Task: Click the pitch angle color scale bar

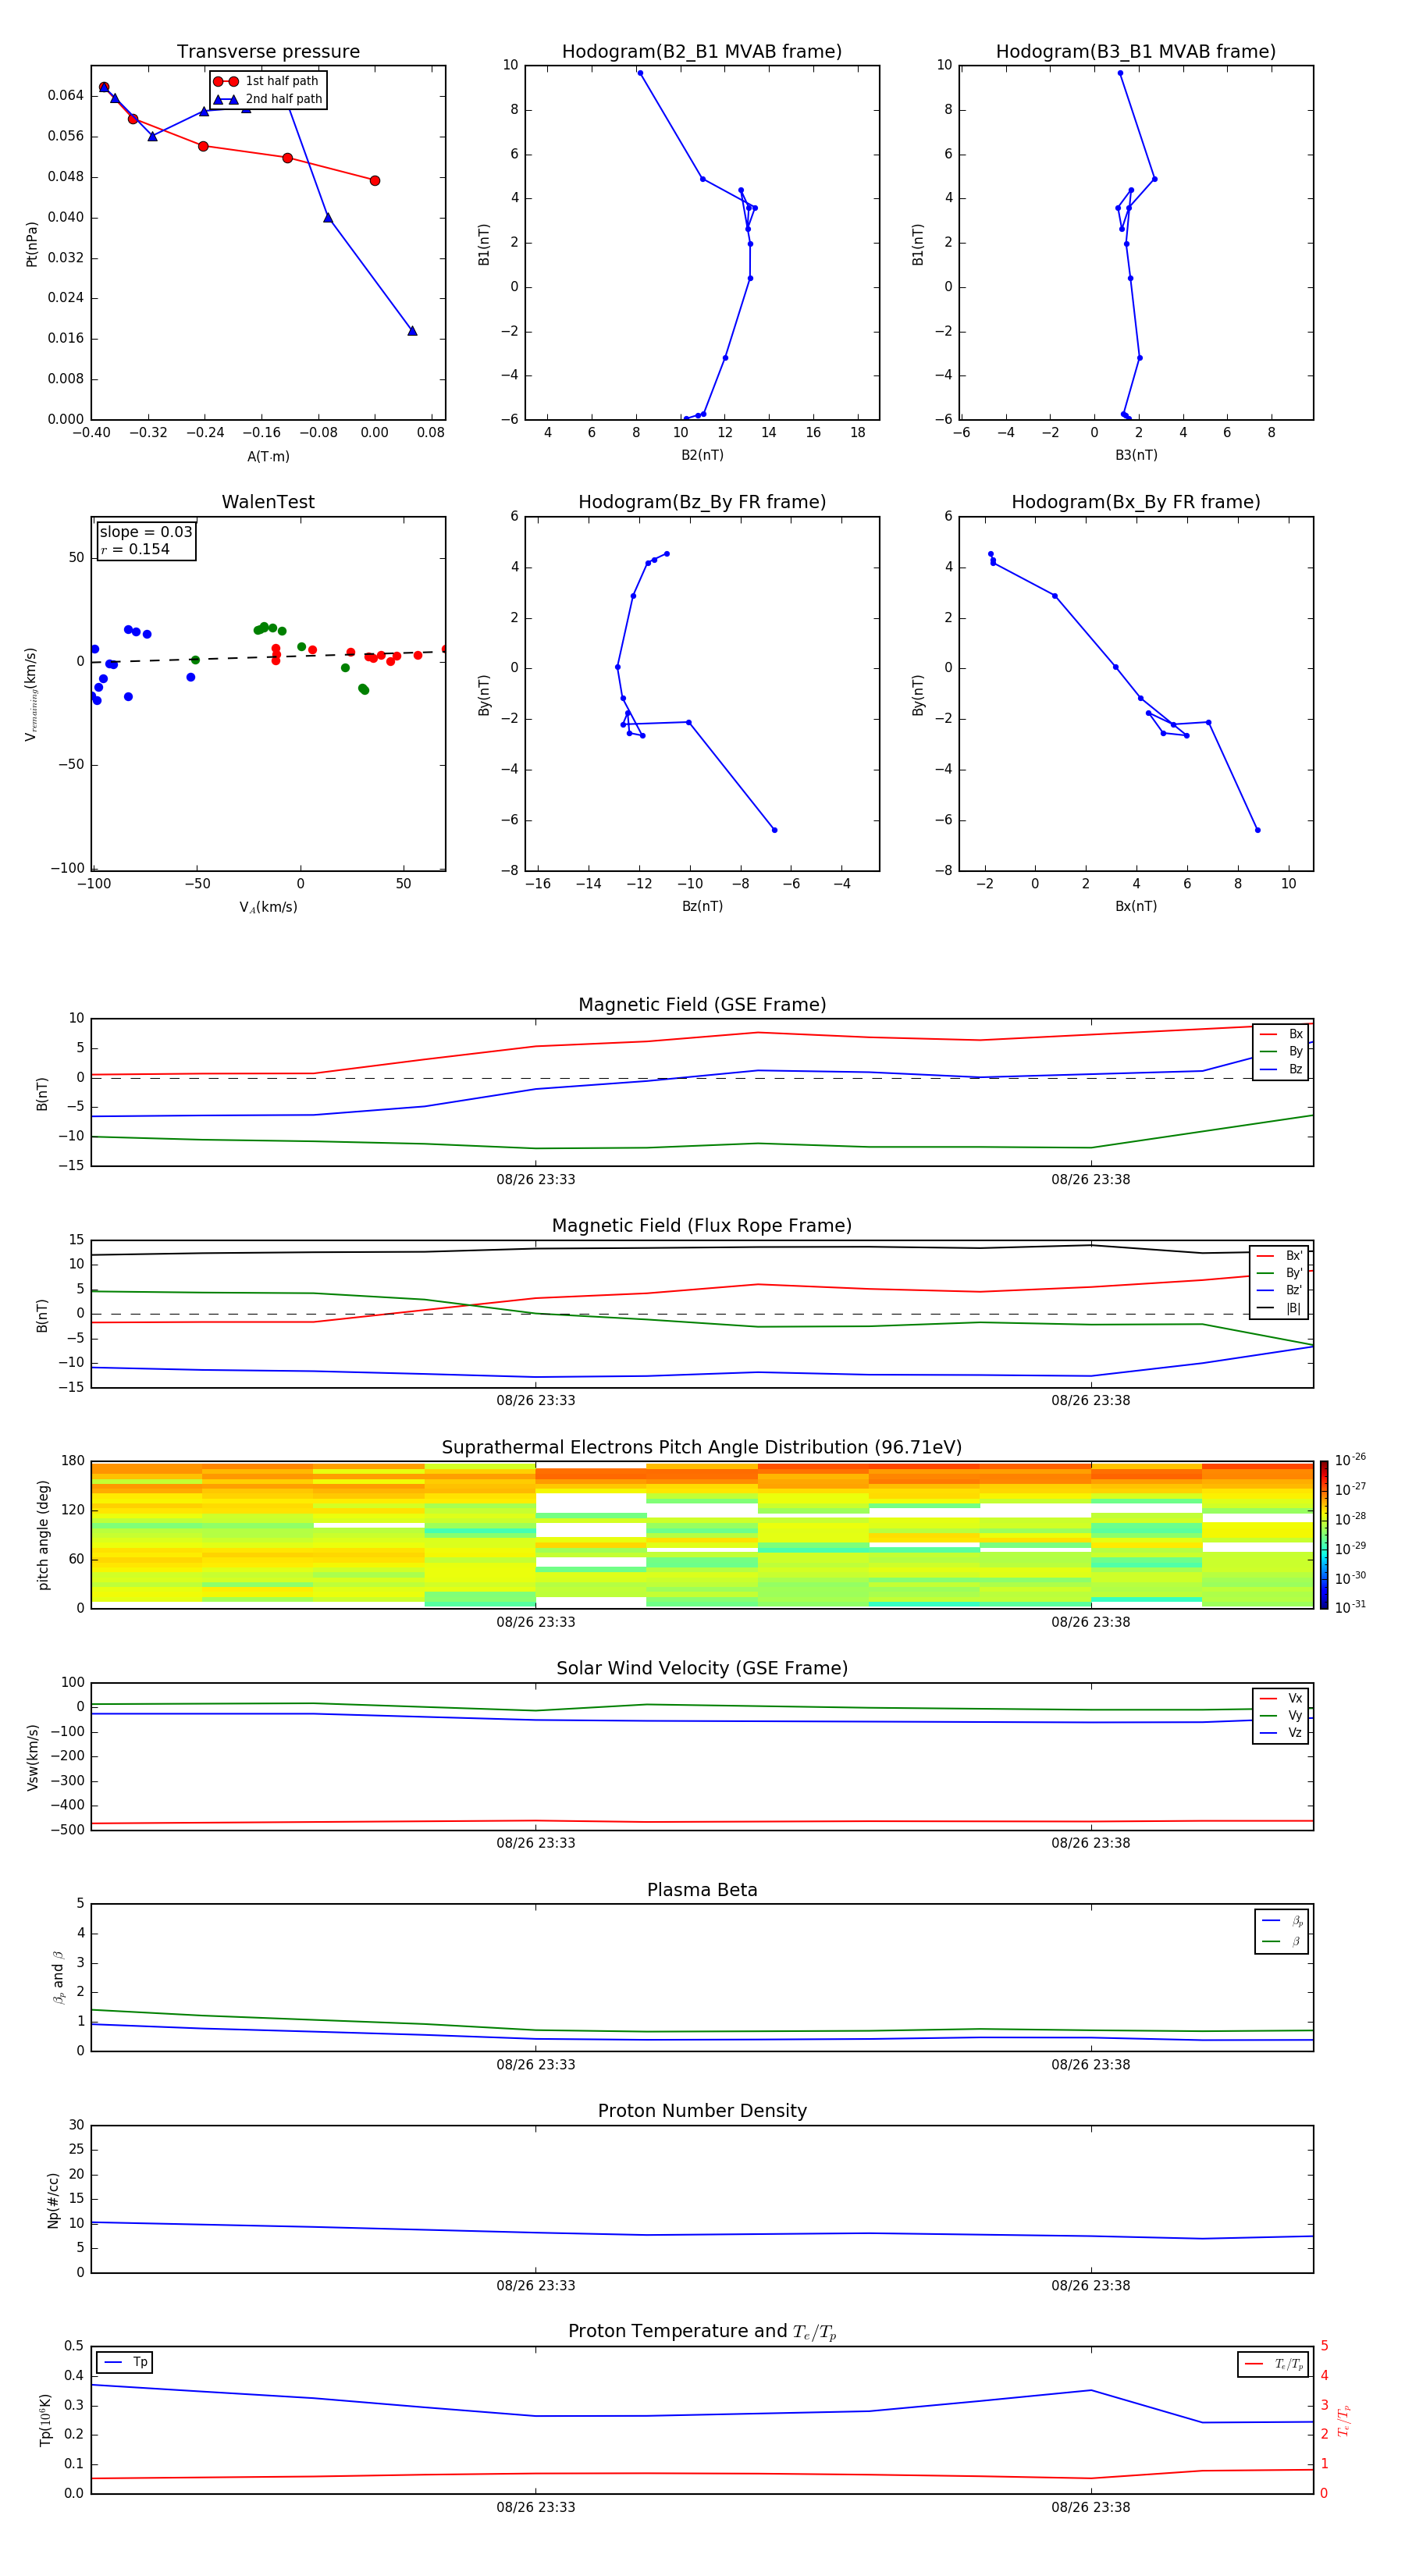Action: point(1324,1534)
